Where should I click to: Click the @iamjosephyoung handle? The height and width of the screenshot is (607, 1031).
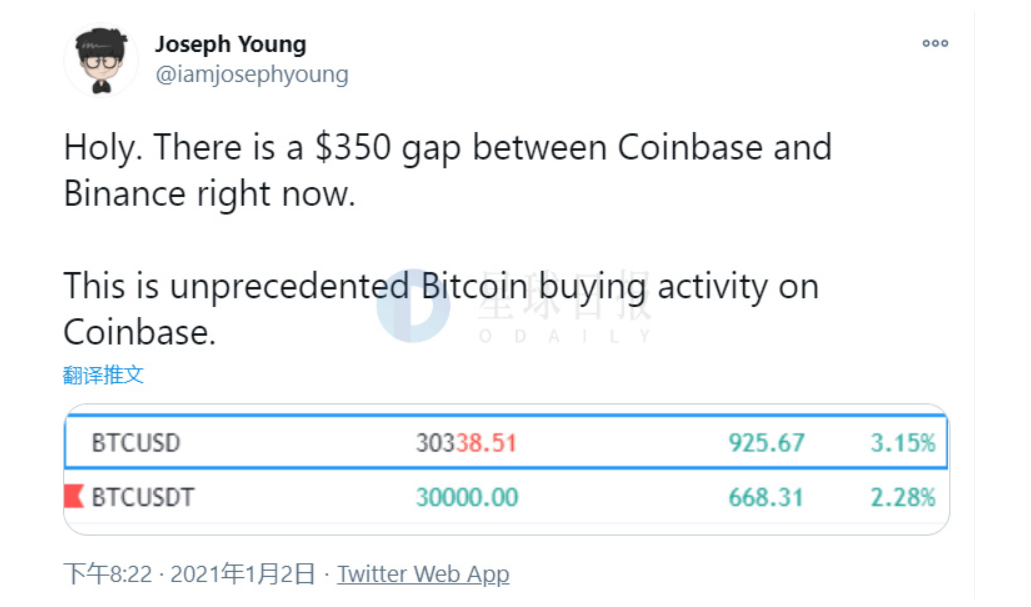pos(251,74)
